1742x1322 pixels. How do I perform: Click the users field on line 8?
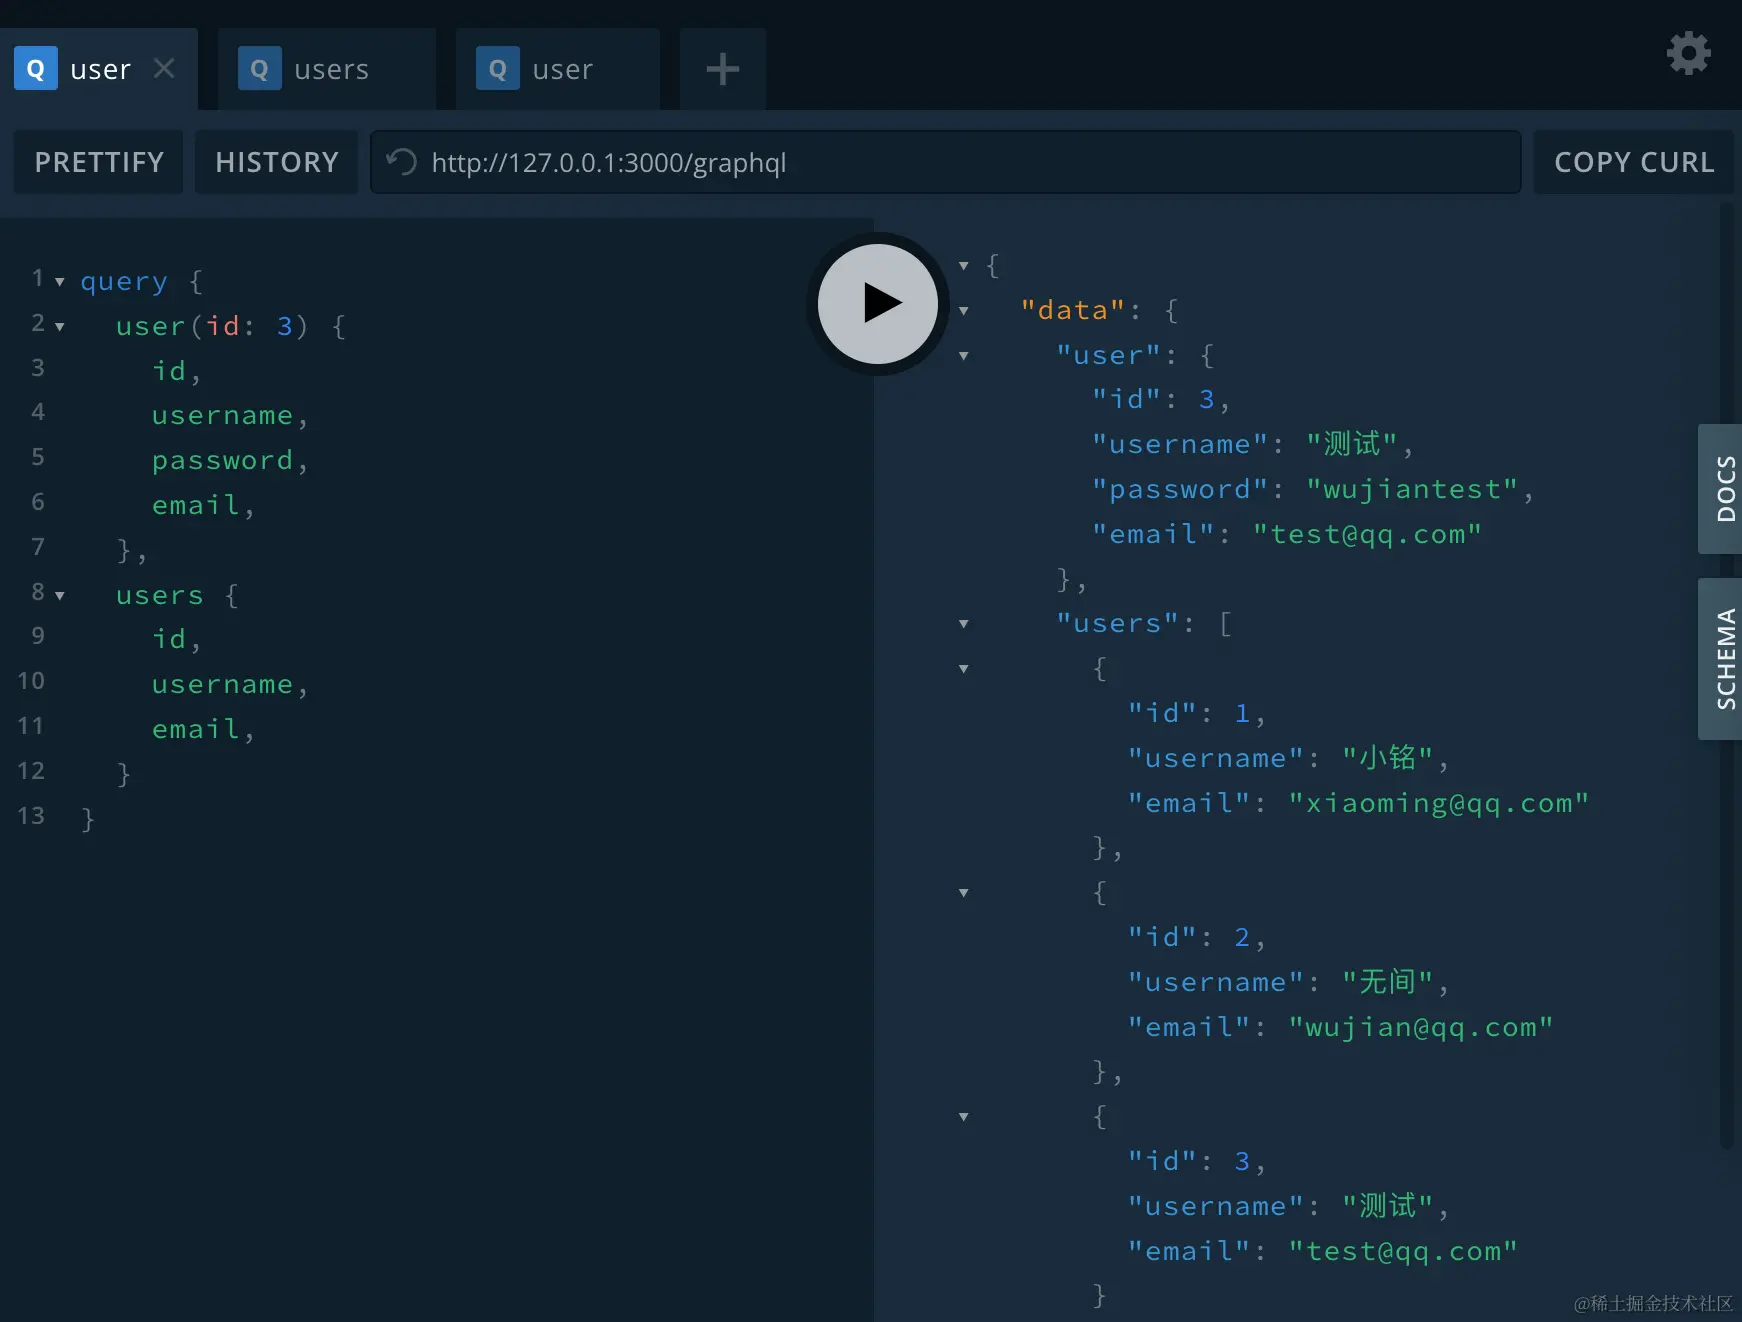point(159,595)
